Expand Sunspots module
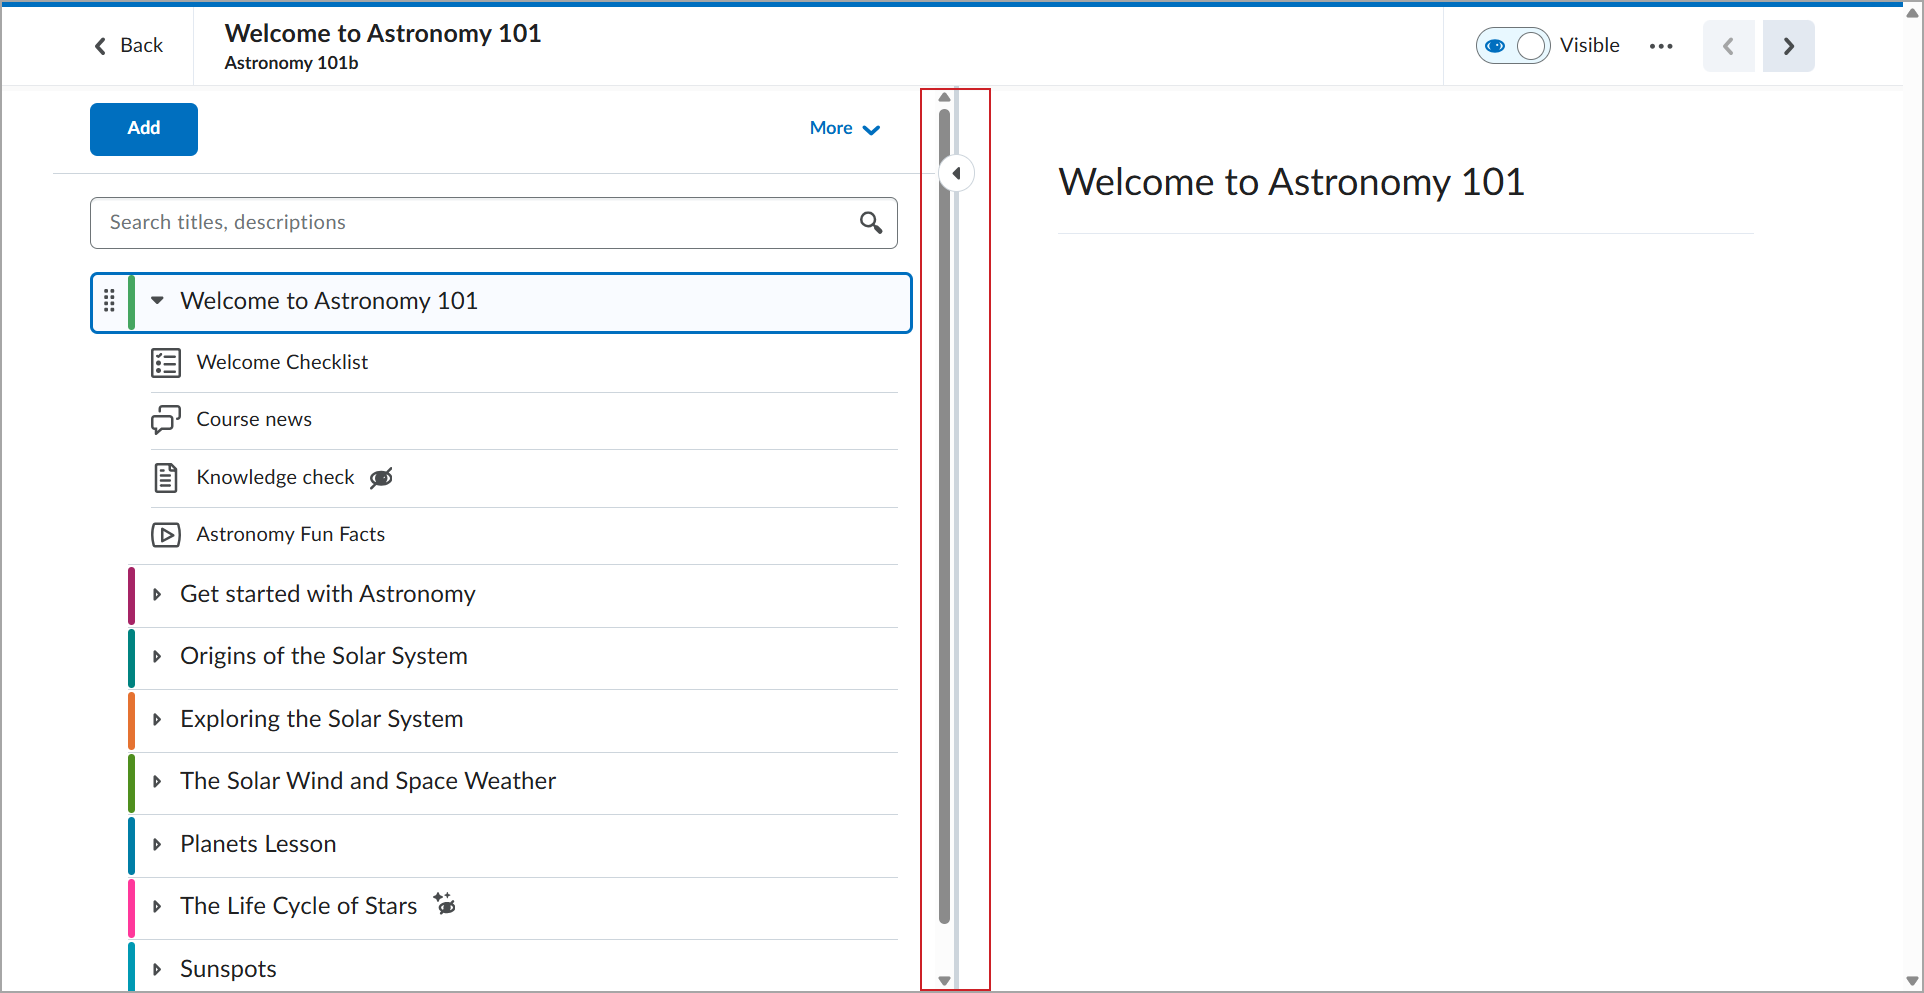Screen dimensions: 1924x993 pos(157,970)
